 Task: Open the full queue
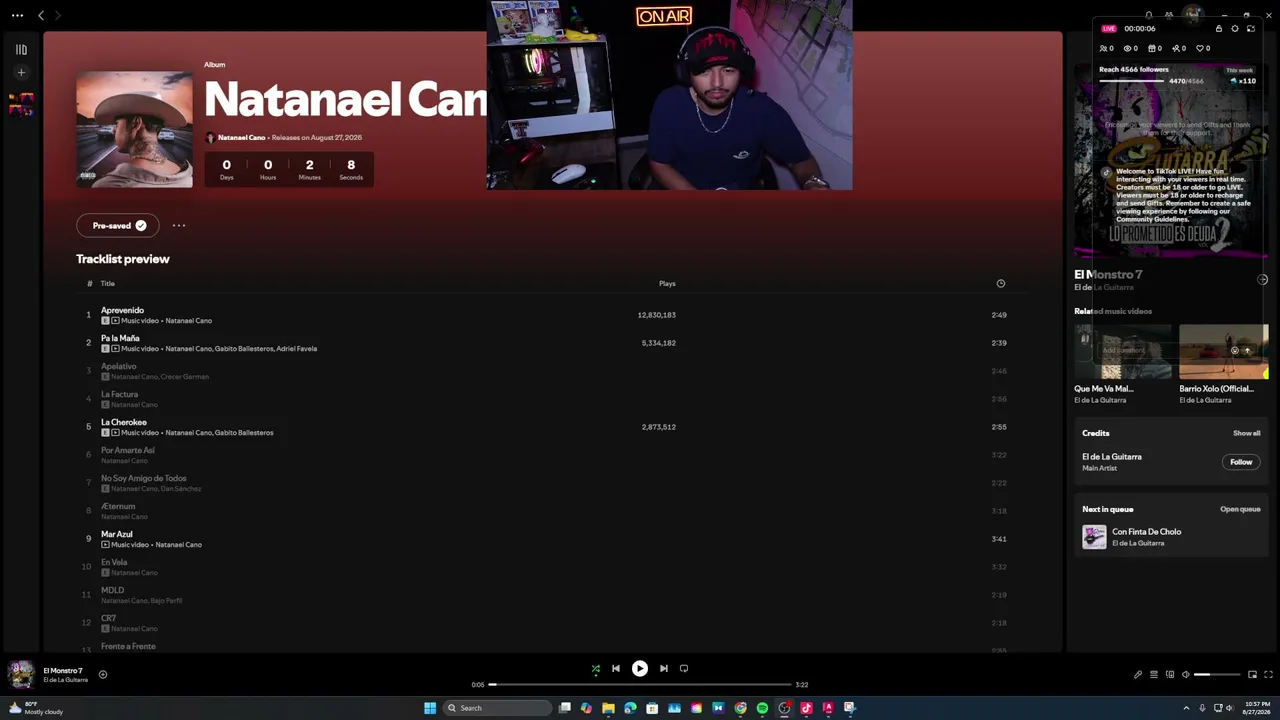click(1240, 510)
